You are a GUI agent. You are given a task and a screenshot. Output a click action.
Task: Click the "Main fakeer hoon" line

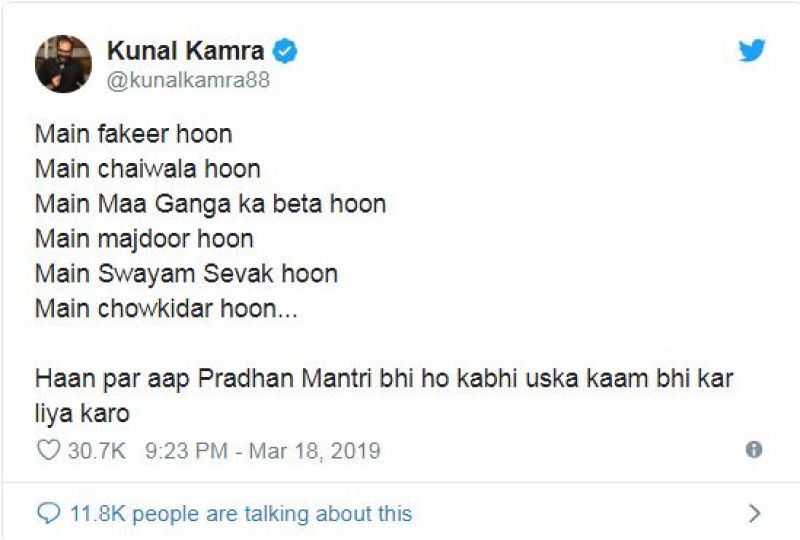pyautogui.click(x=134, y=134)
